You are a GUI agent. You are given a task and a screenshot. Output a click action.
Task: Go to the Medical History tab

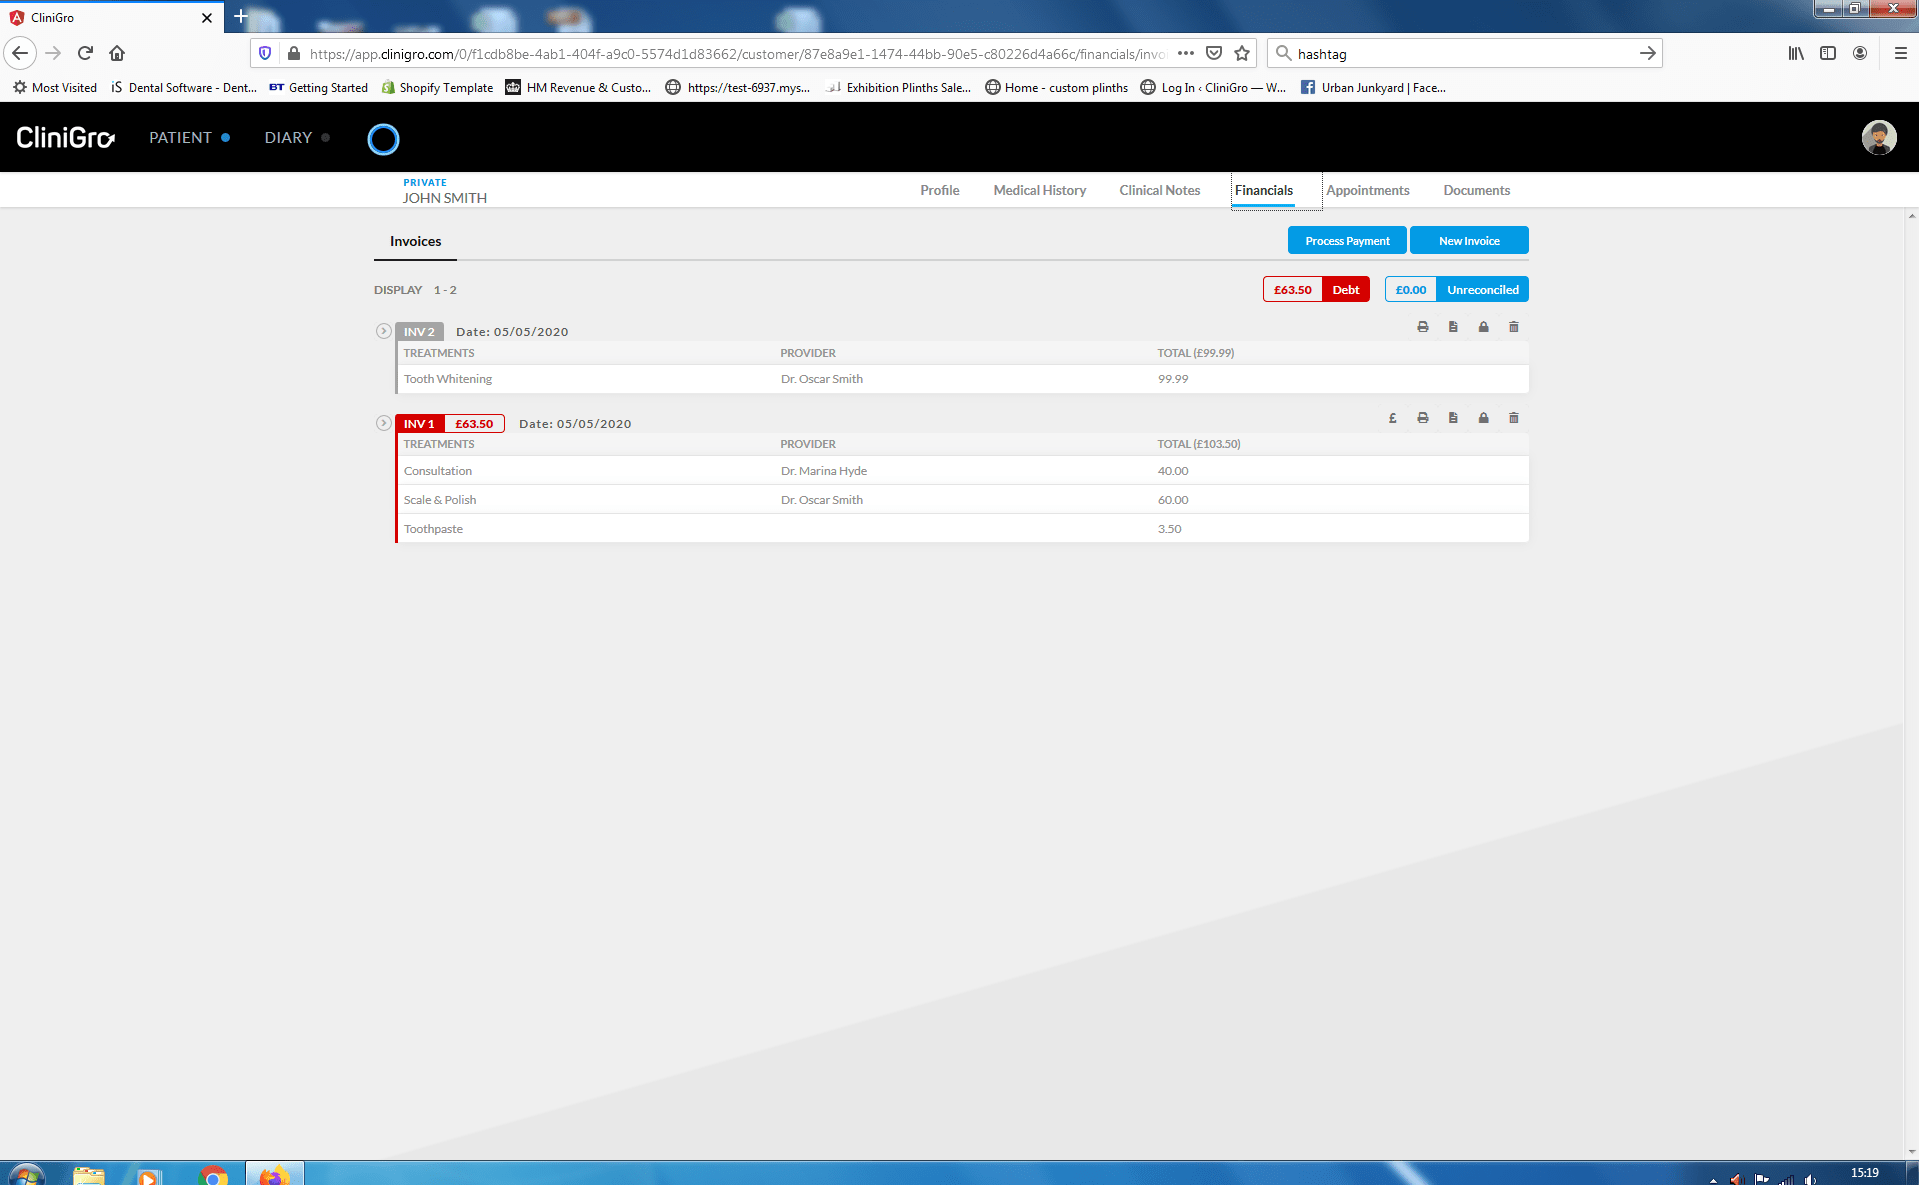pos(1039,190)
